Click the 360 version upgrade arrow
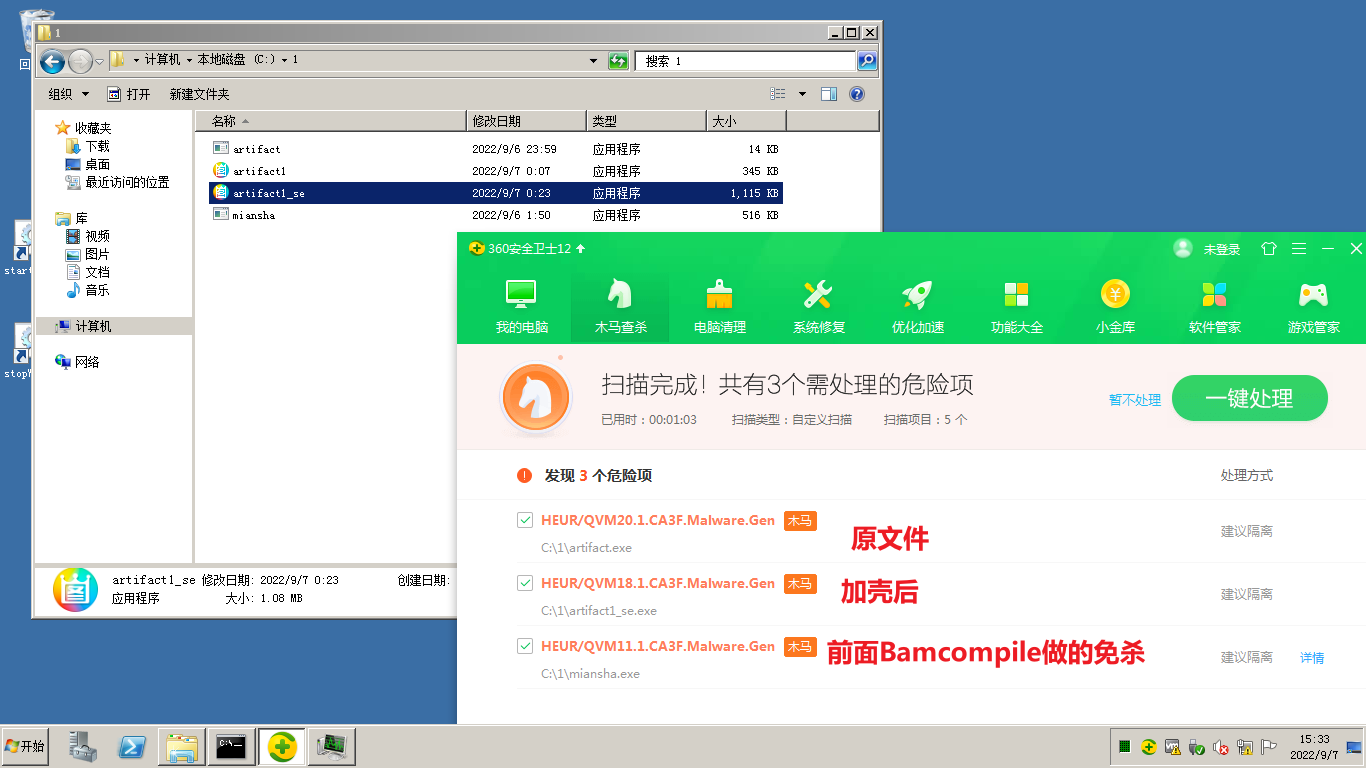 [581, 248]
